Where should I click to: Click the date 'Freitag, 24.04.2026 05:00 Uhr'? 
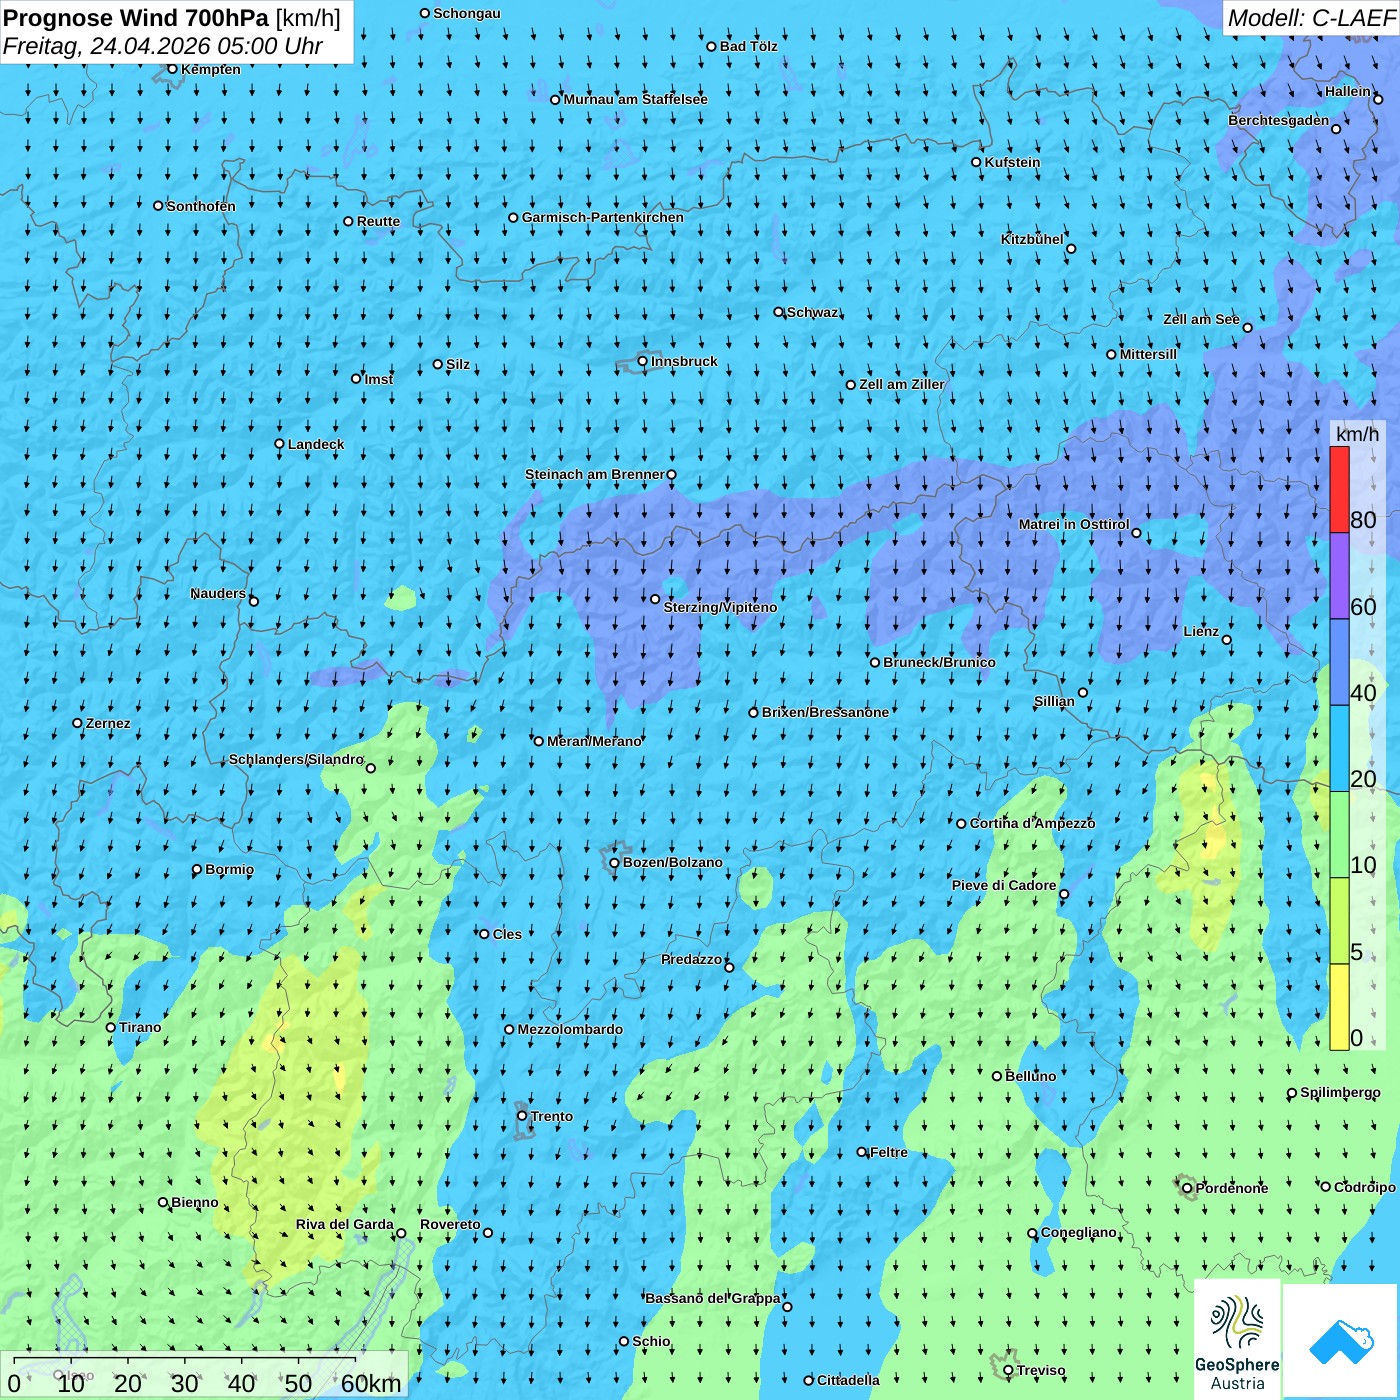point(162,46)
